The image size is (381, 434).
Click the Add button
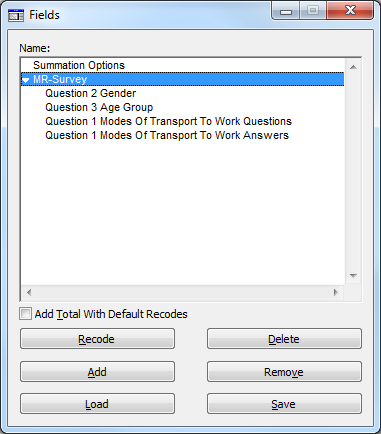[97, 372]
